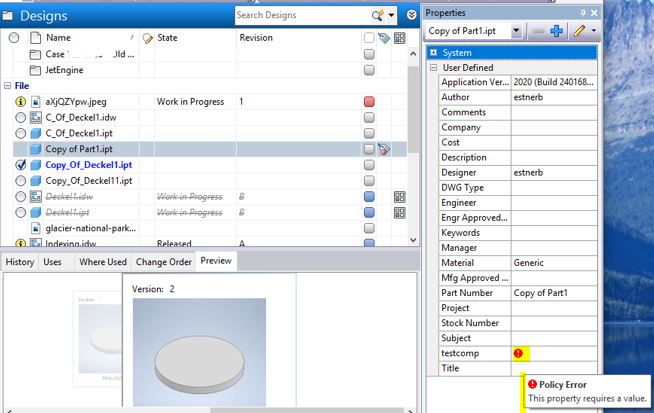Select Copy_Of_Deckel1.ipt blue file name
The width and height of the screenshot is (654, 413).
pyautogui.click(x=89, y=165)
